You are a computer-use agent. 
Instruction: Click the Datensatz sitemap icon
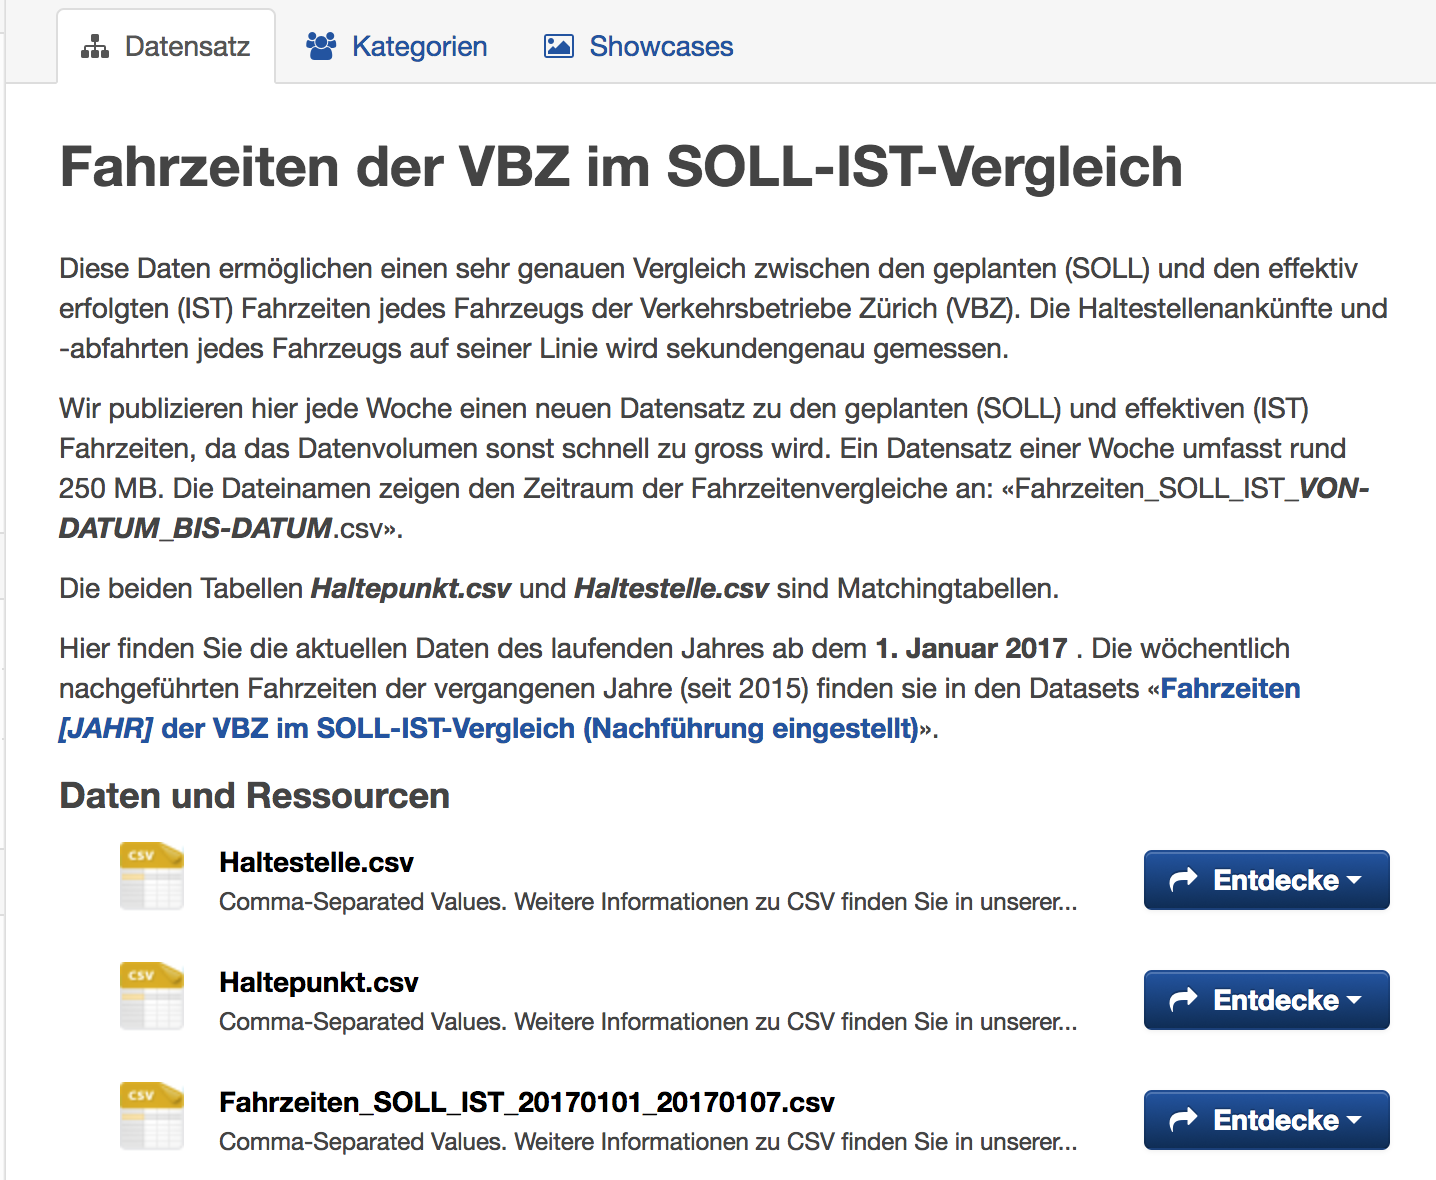click(95, 47)
